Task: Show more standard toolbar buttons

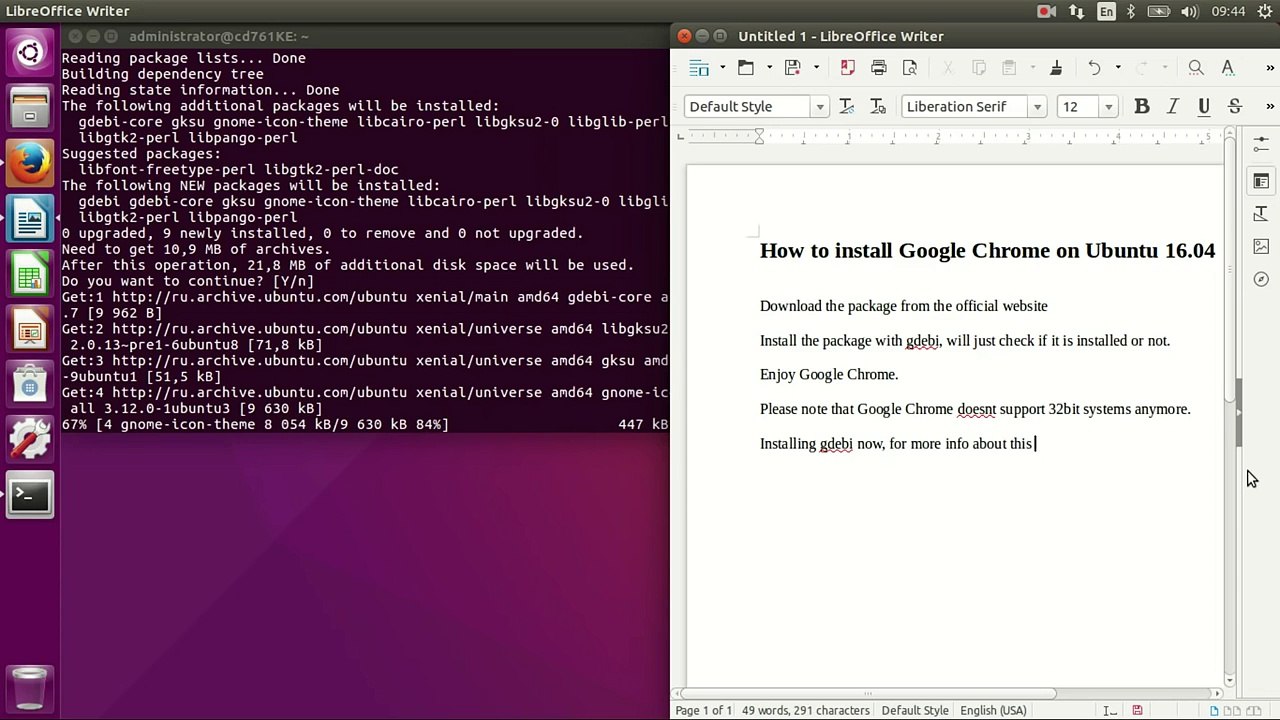Action: pos(1270,68)
